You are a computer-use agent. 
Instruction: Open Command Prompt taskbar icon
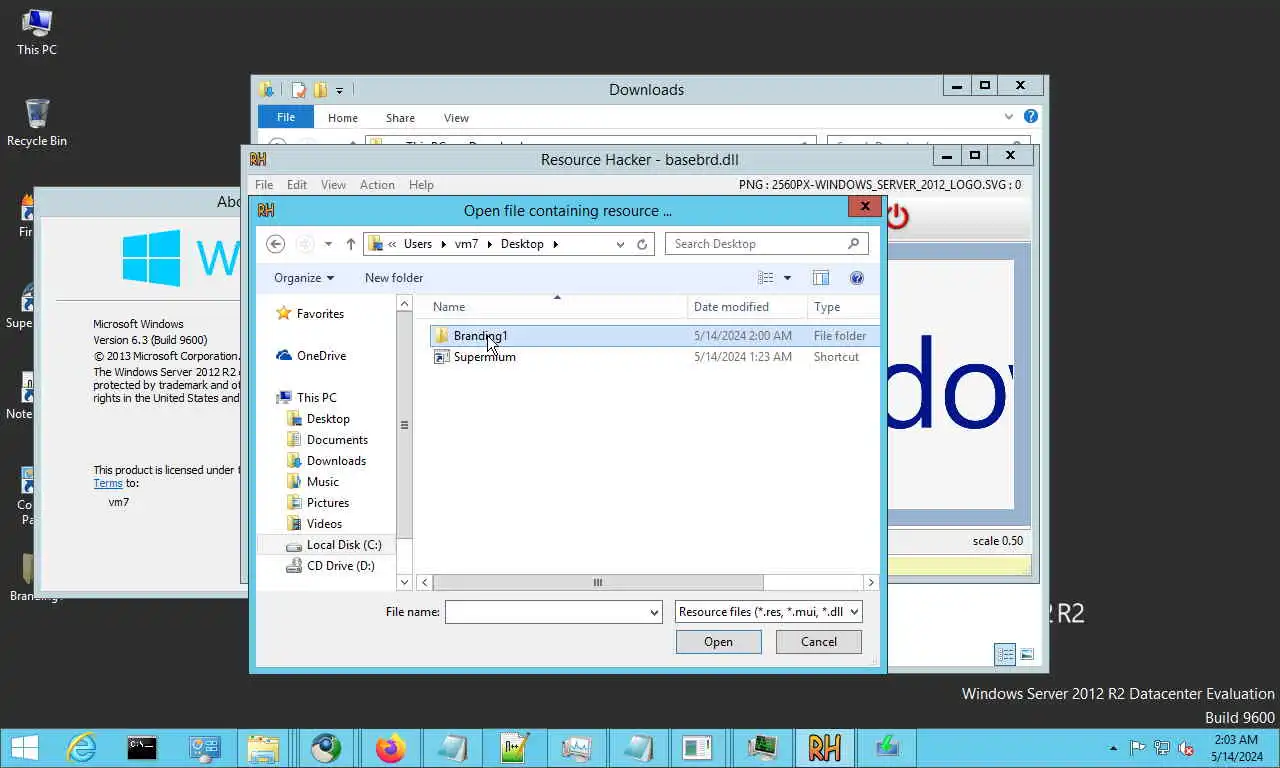point(142,748)
